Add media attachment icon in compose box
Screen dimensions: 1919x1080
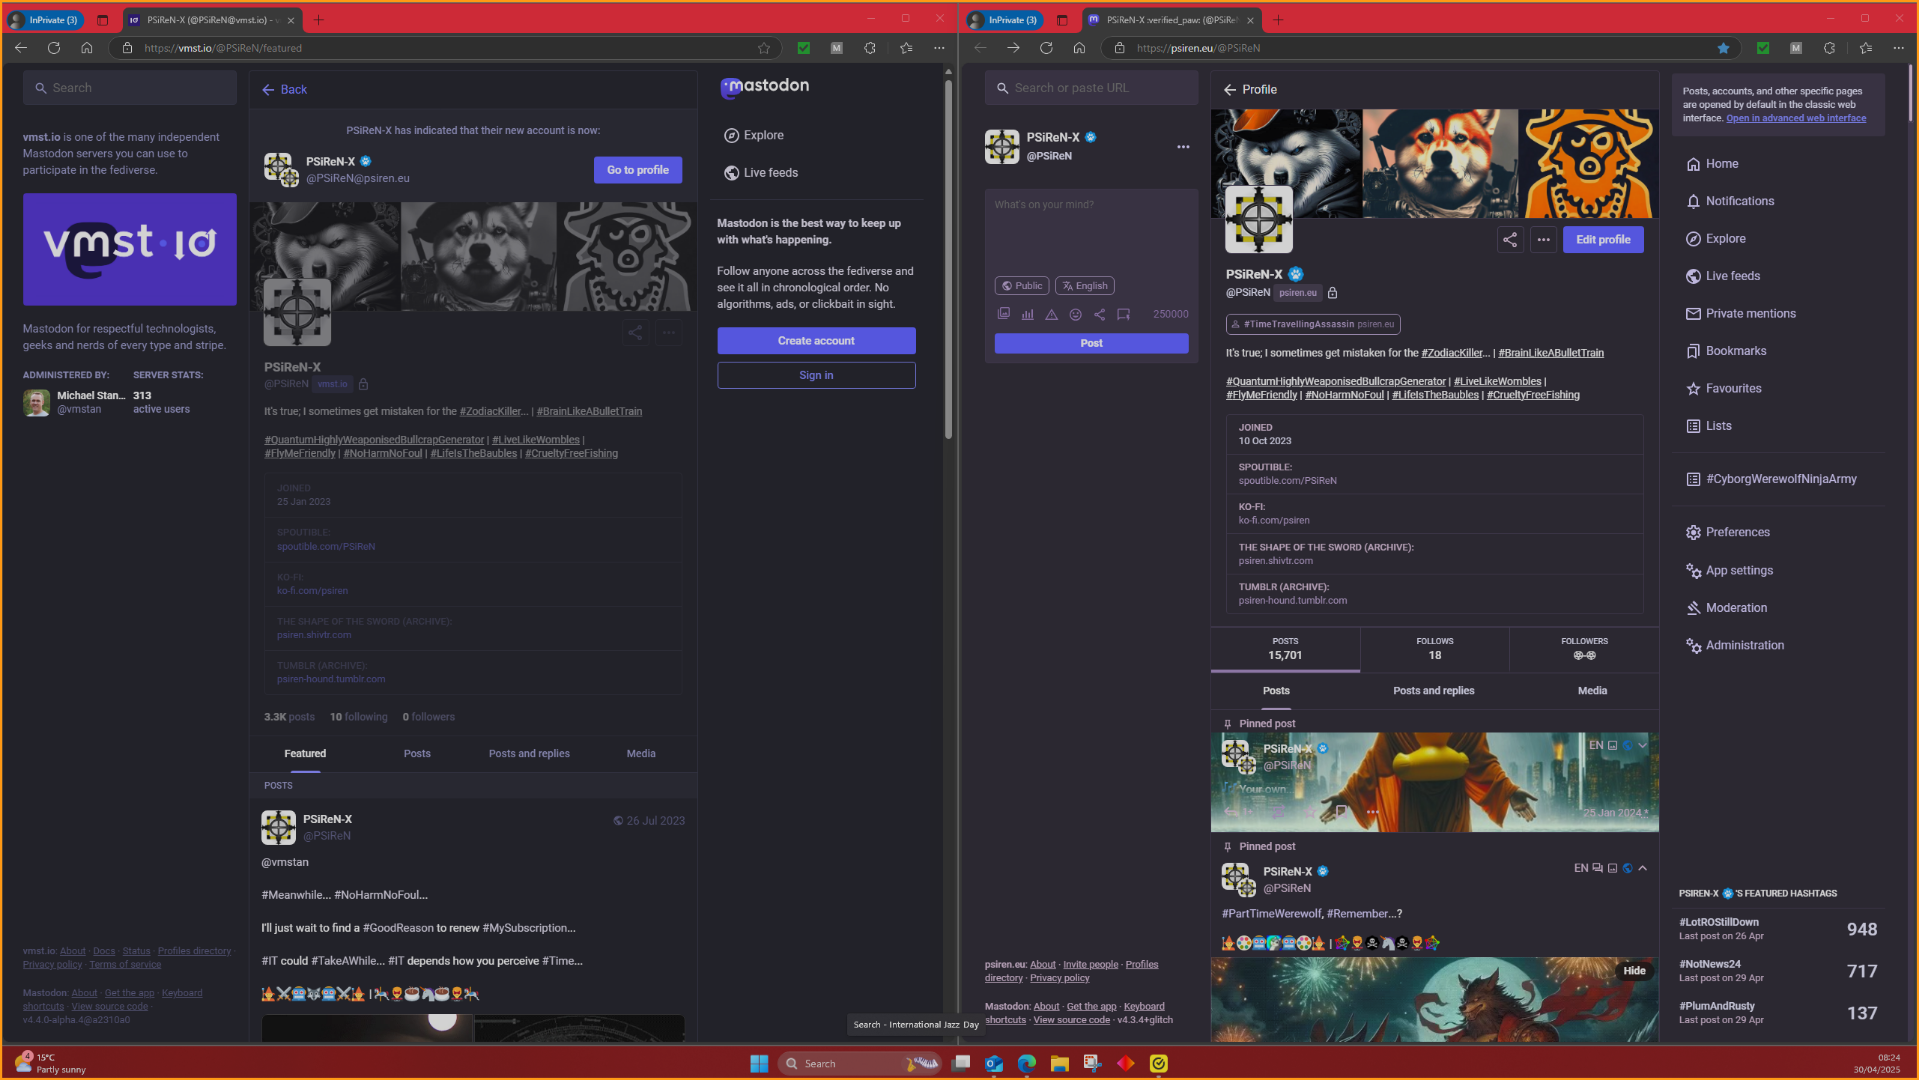click(1003, 314)
